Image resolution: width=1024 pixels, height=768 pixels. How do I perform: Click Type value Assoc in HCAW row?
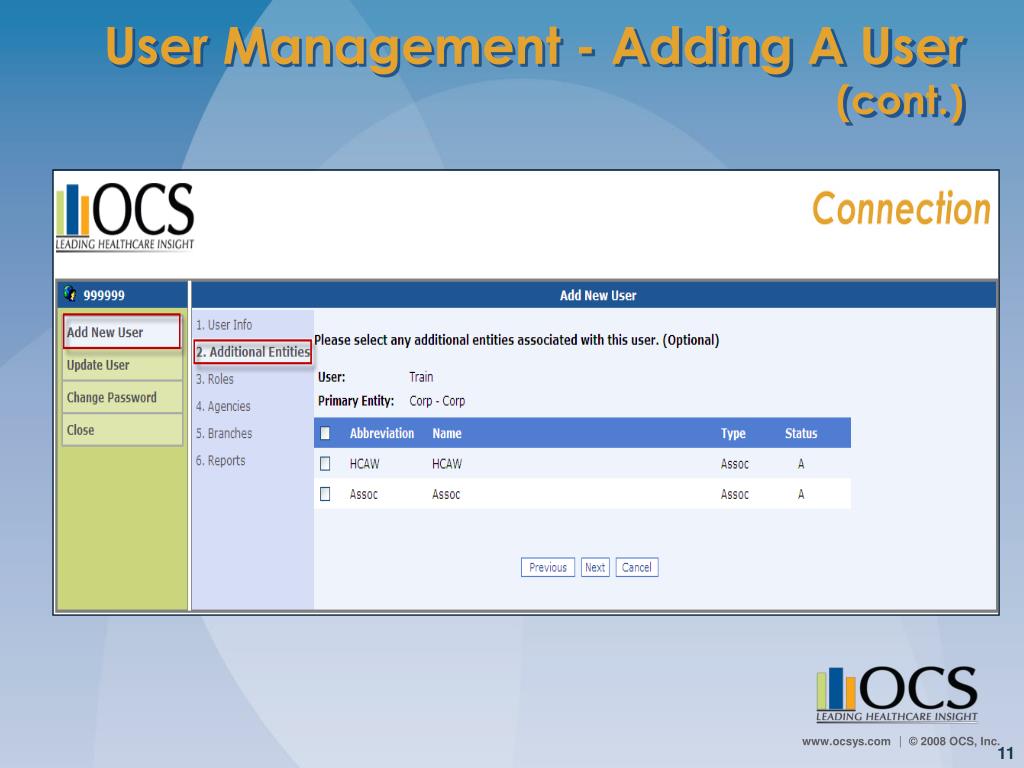coord(735,464)
